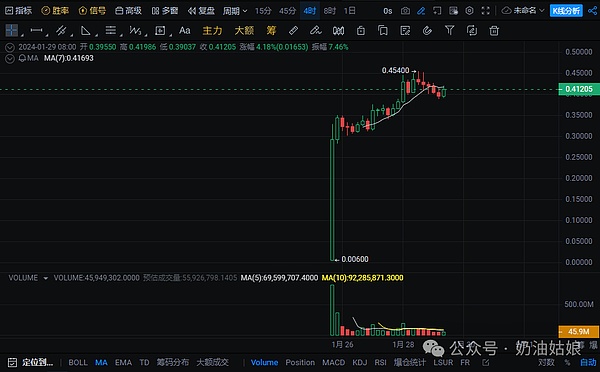Screen dimensions: 600x372
Task: Toggle the TD overlay indicator
Action: click(x=144, y=362)
